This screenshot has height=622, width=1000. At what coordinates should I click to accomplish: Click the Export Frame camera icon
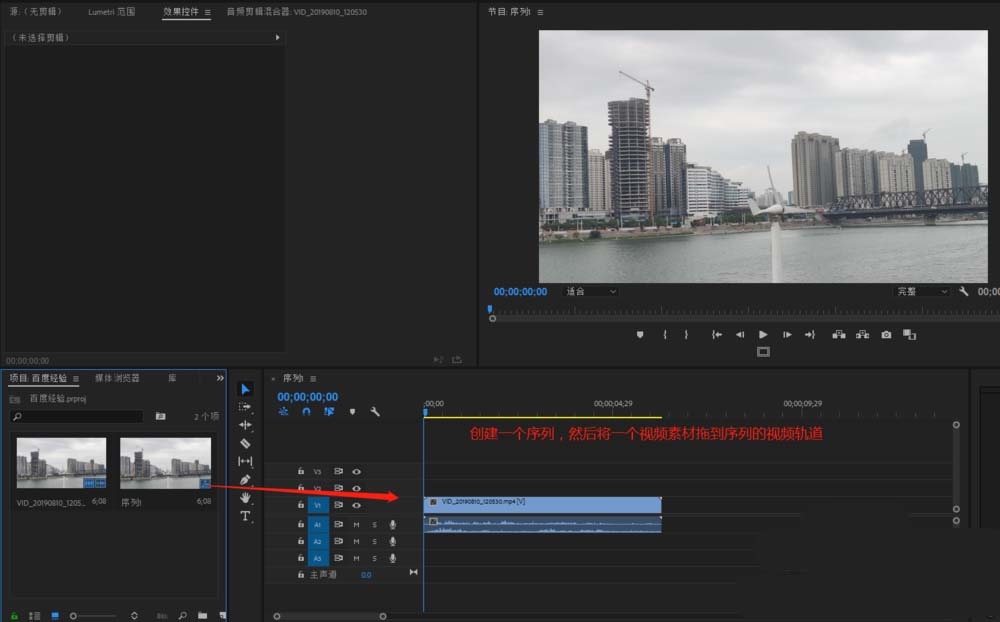pyautogui.click(x=886, y=335)
